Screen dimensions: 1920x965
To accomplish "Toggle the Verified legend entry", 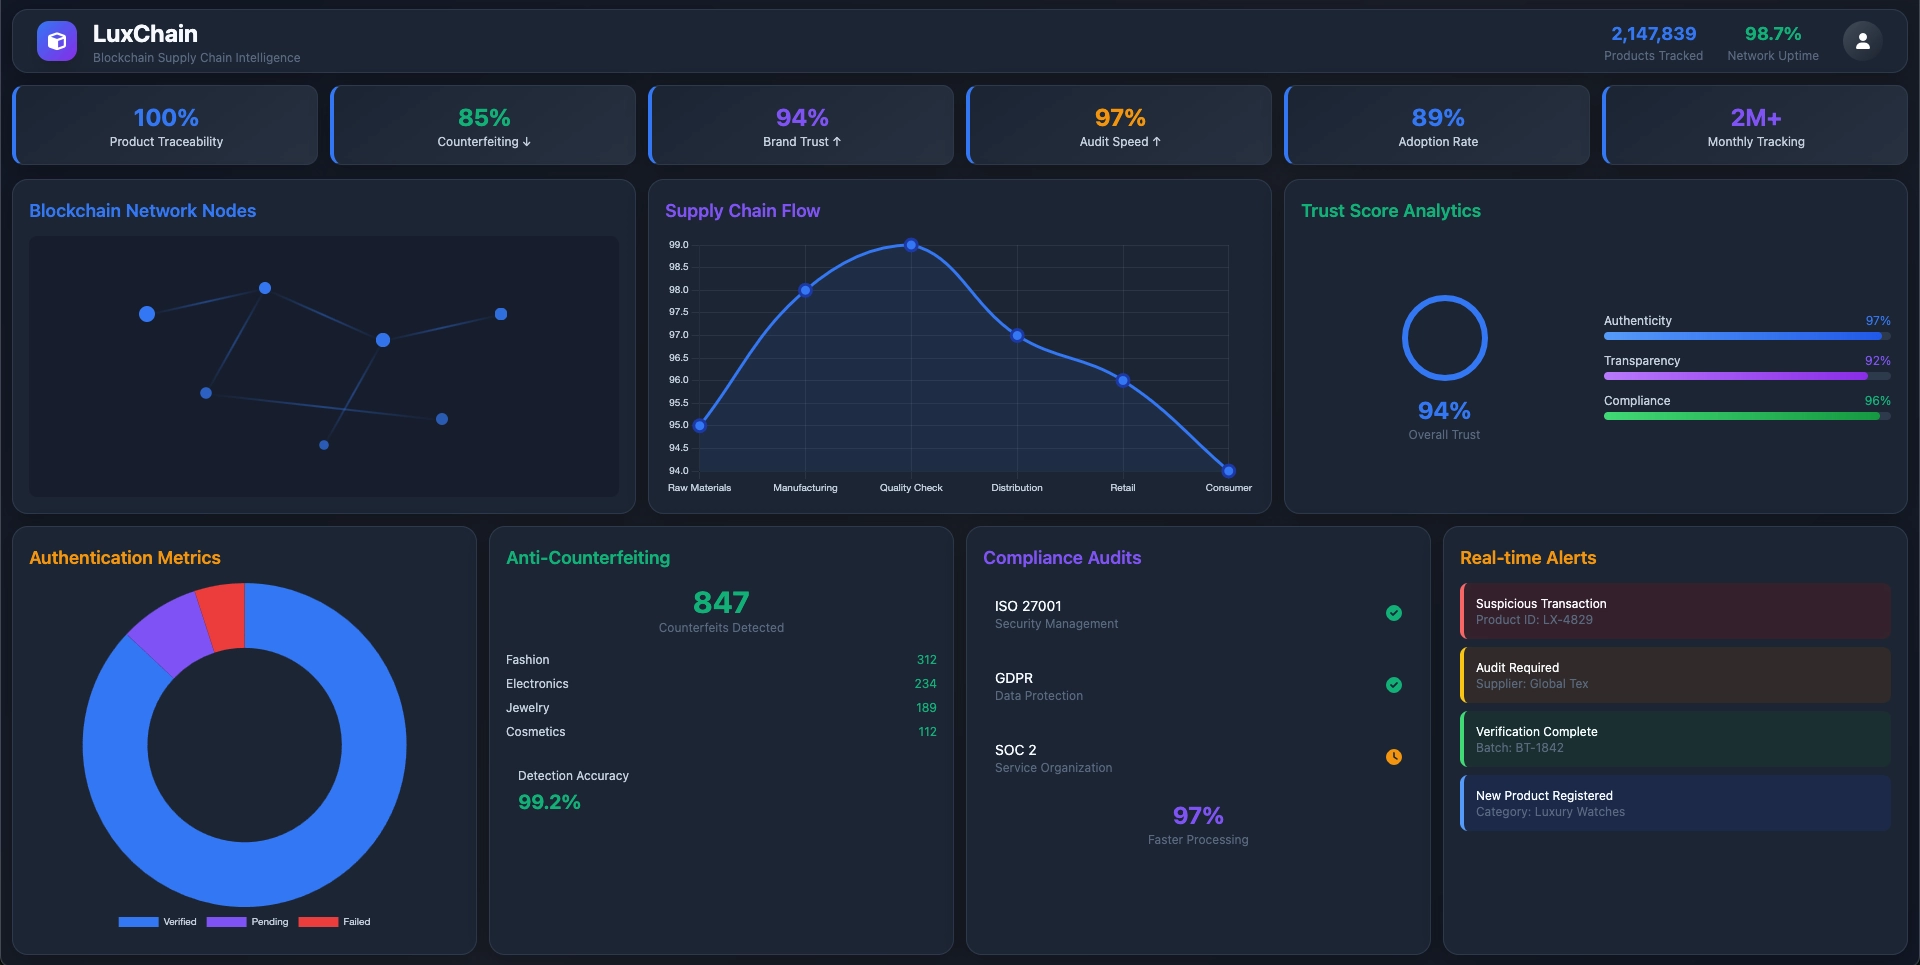I will [158, 922].
